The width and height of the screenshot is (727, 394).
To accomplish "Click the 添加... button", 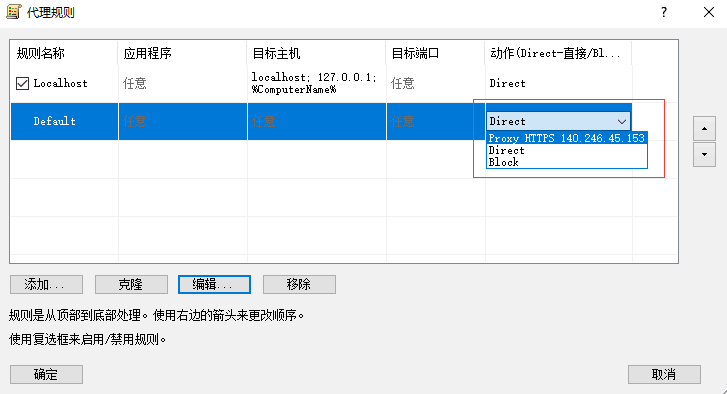I will point(46,284).
